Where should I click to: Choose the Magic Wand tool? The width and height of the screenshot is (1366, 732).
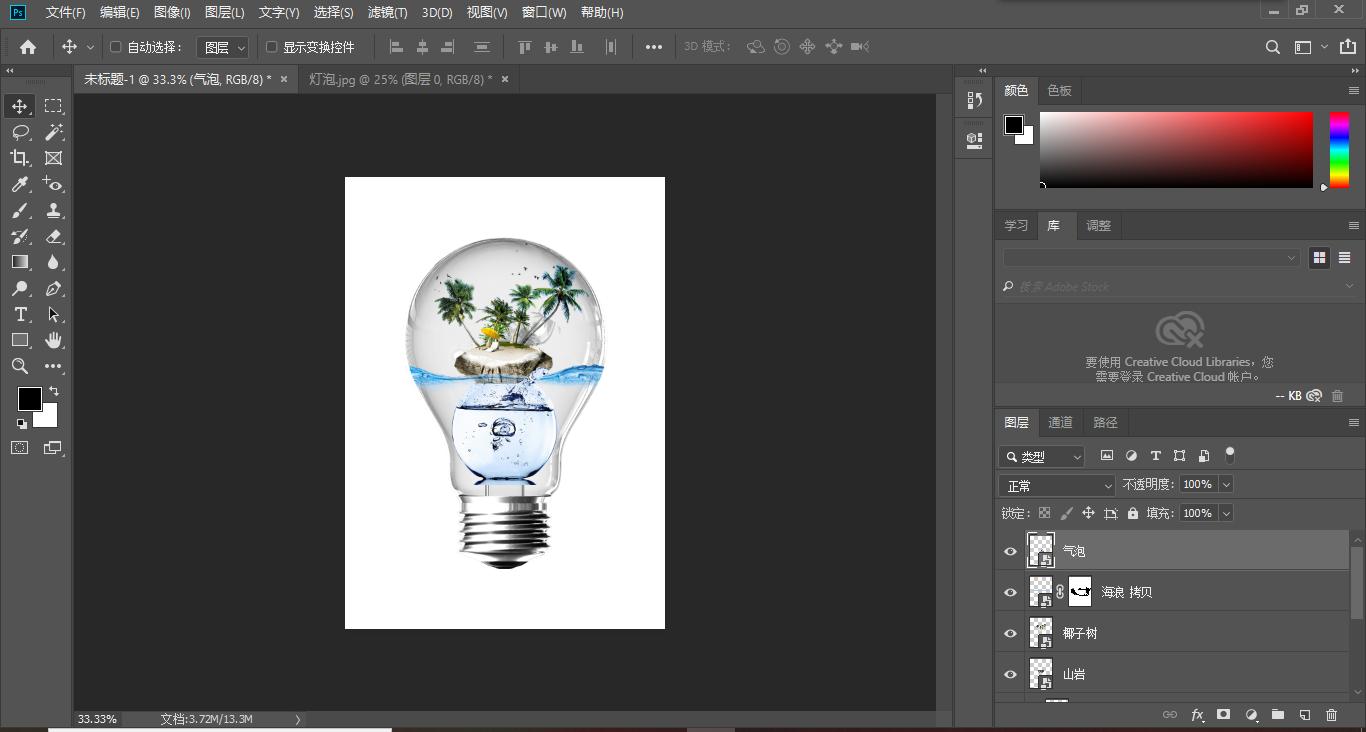pyautogui.click(x=54, y=132)
